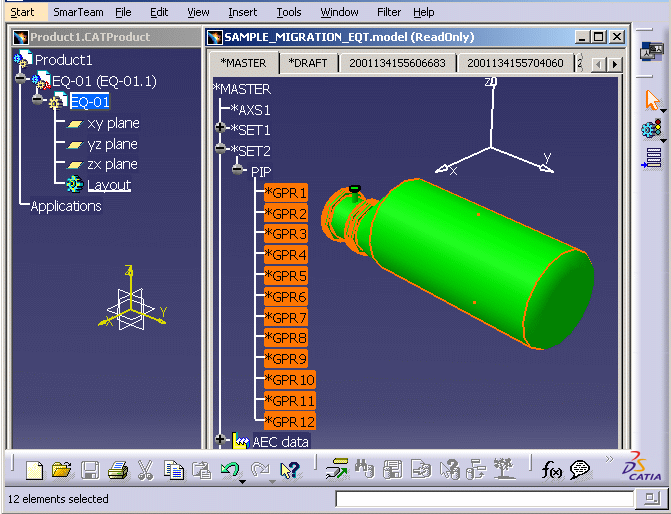Click the button right of the command field
671x514 pixels.
651,498
